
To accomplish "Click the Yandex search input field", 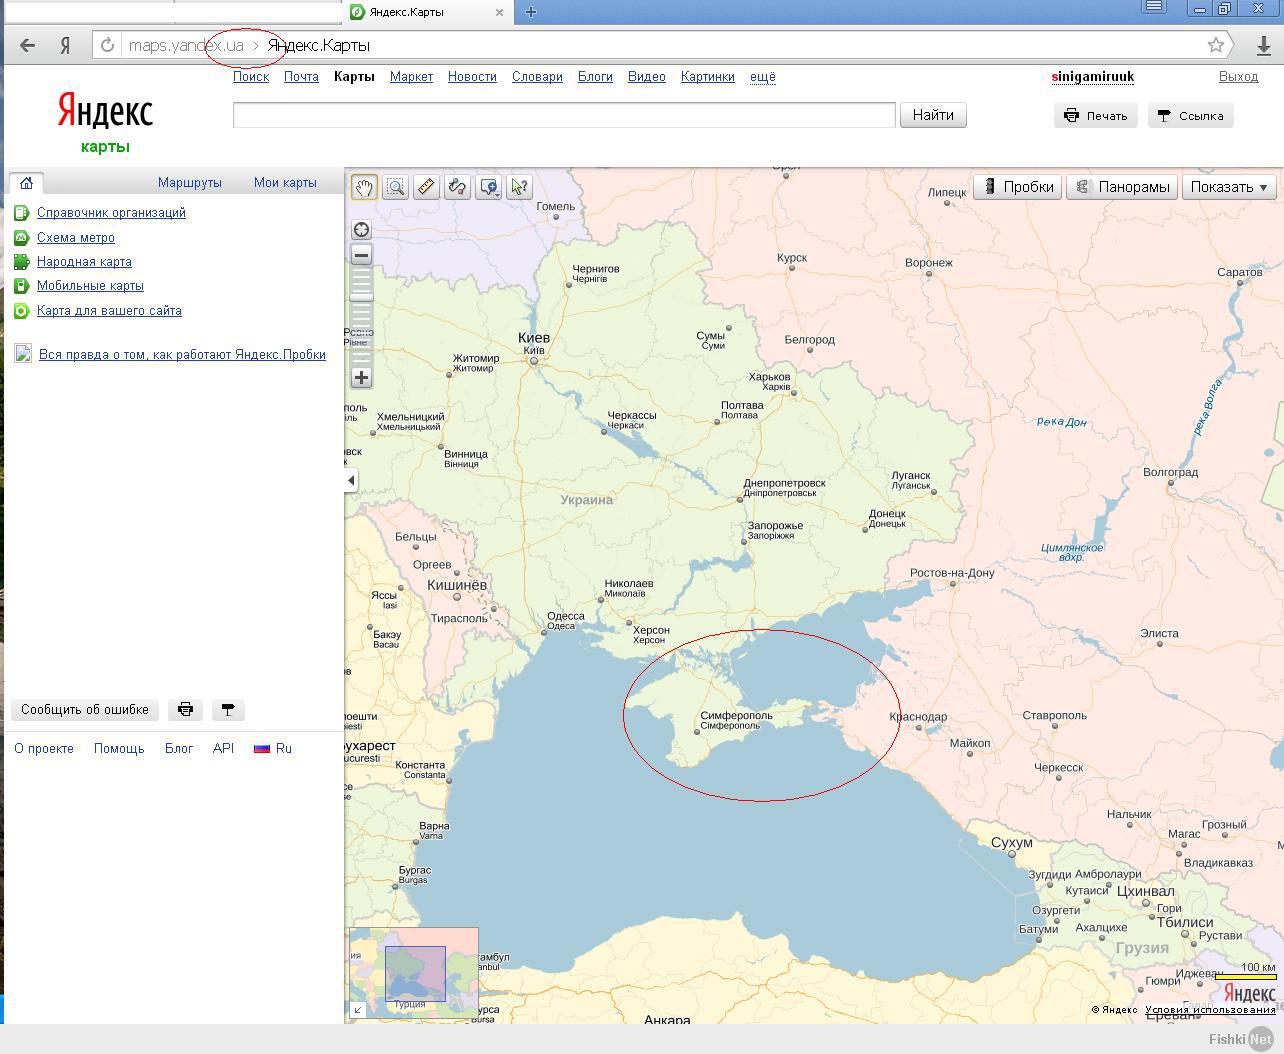I will tap(563, 115).
